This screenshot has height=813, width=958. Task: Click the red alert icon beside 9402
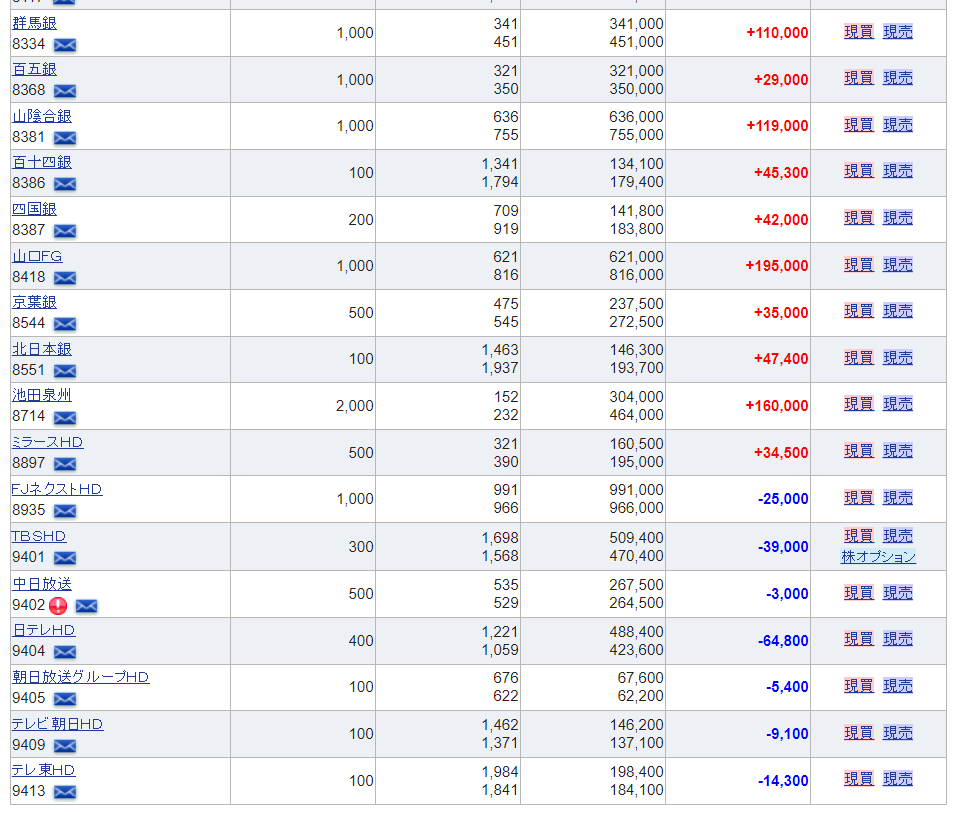[58, 605]
